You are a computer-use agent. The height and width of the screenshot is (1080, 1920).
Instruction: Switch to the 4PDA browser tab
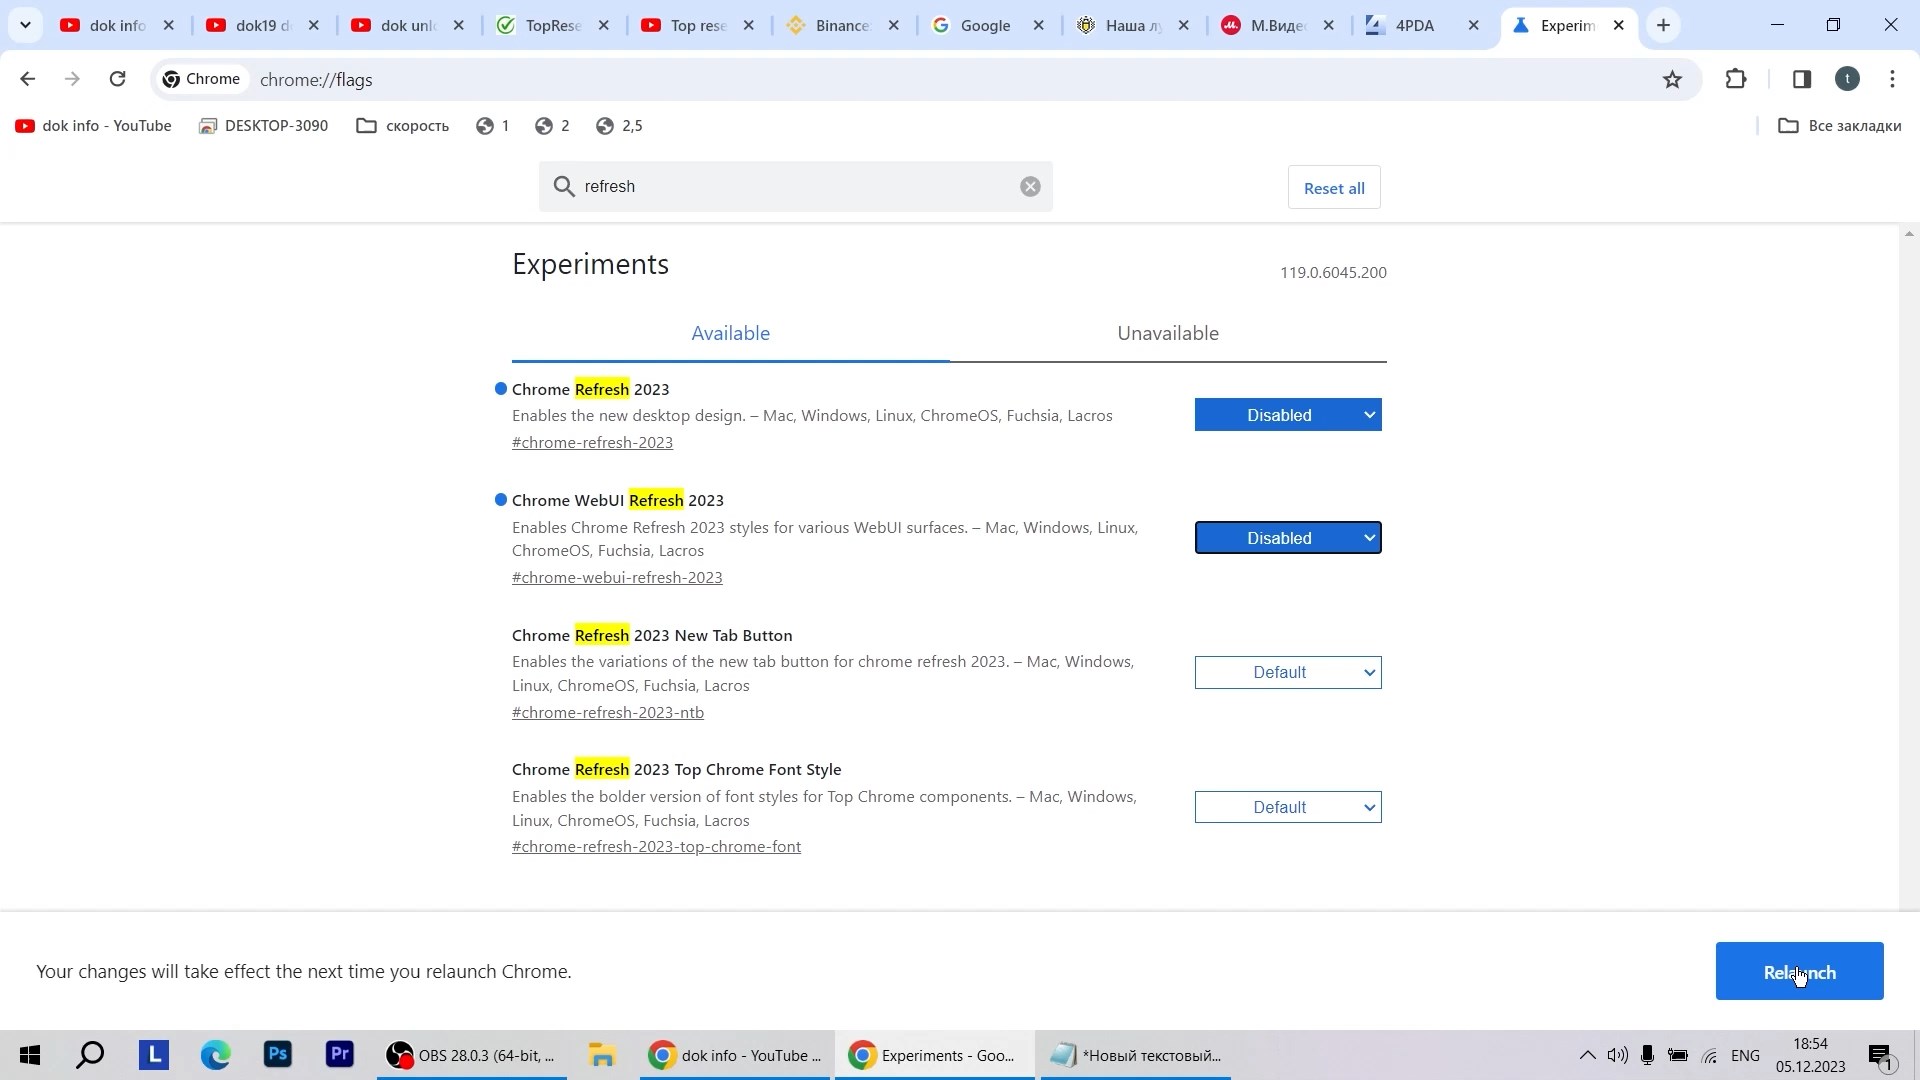pyautogui.click(x=1414, y=26)
